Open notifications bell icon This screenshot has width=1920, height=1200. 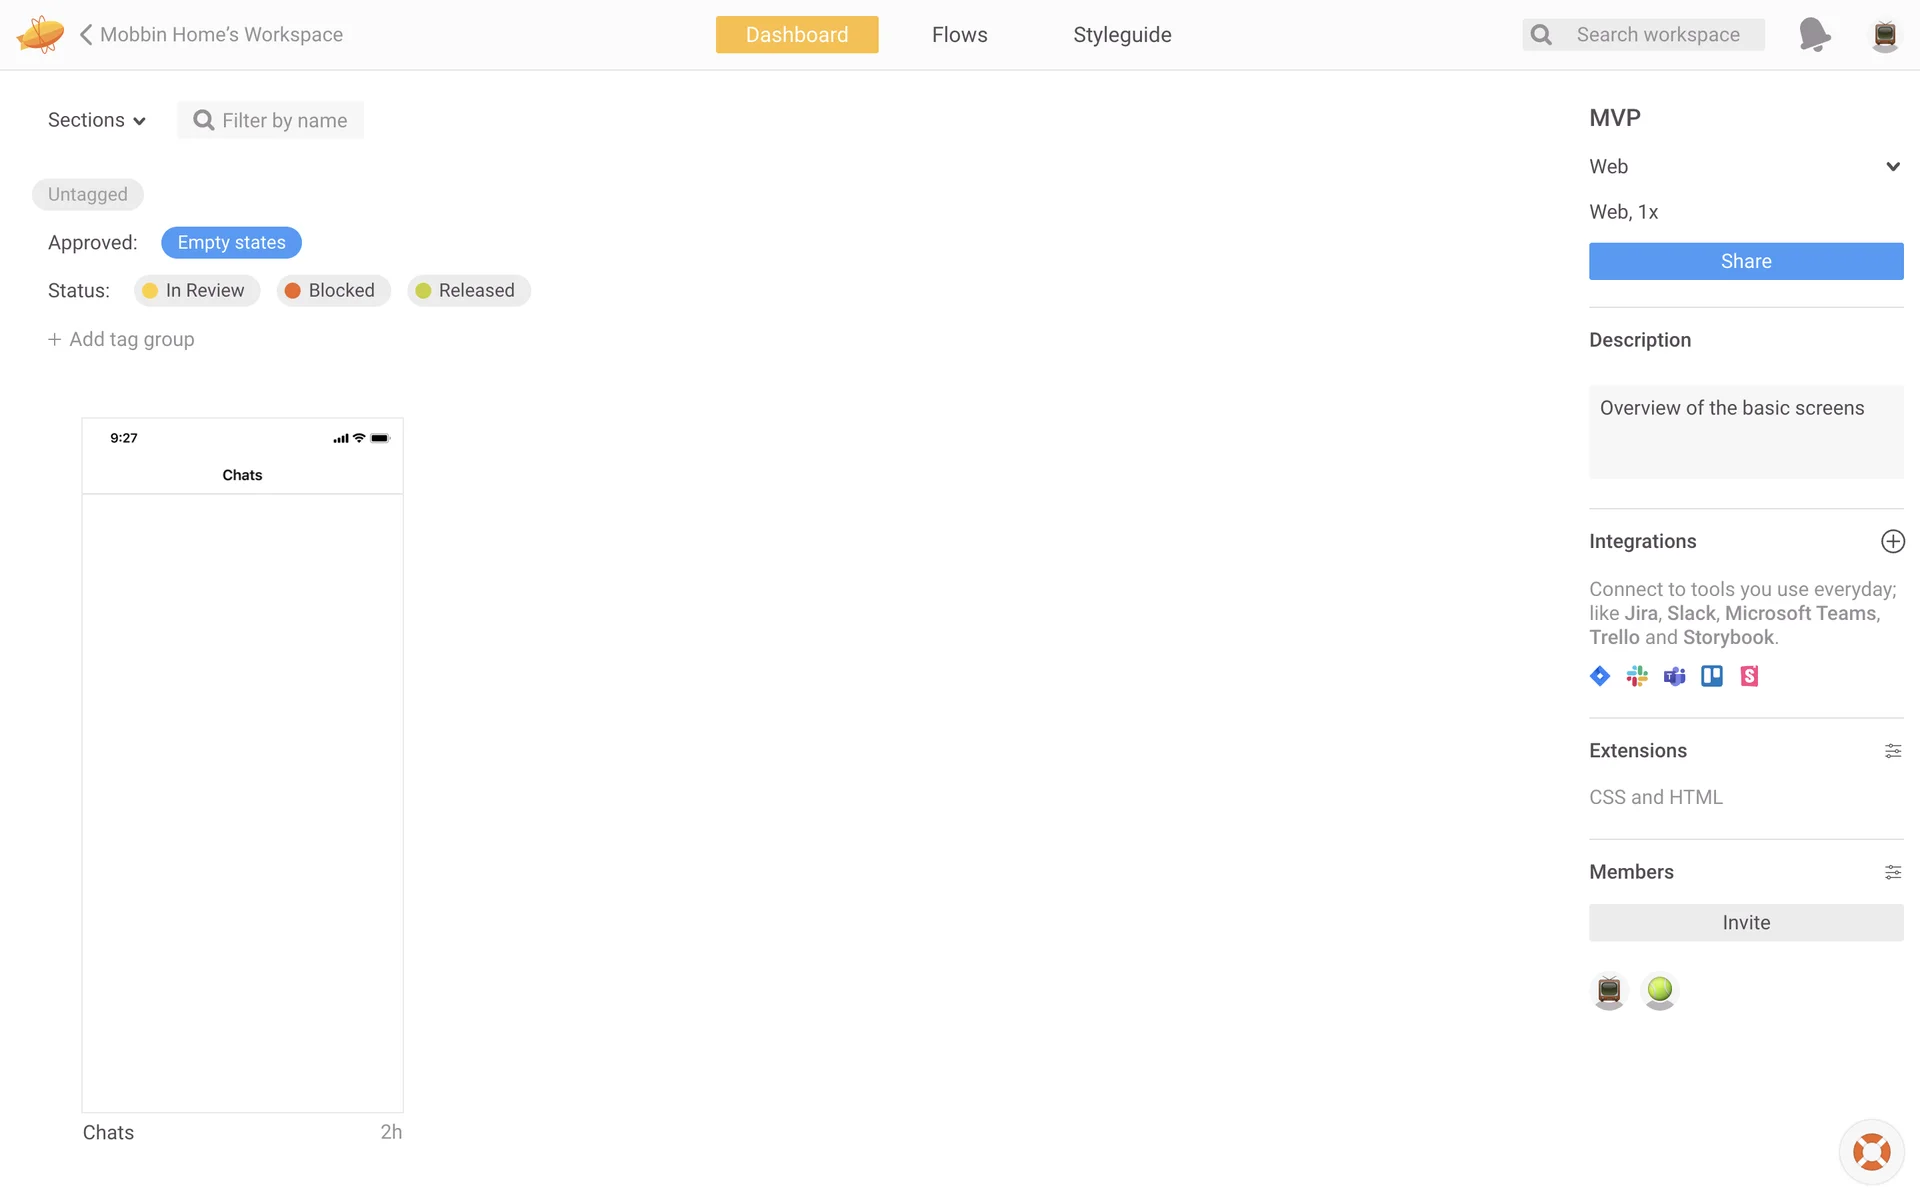(1814, 35)
